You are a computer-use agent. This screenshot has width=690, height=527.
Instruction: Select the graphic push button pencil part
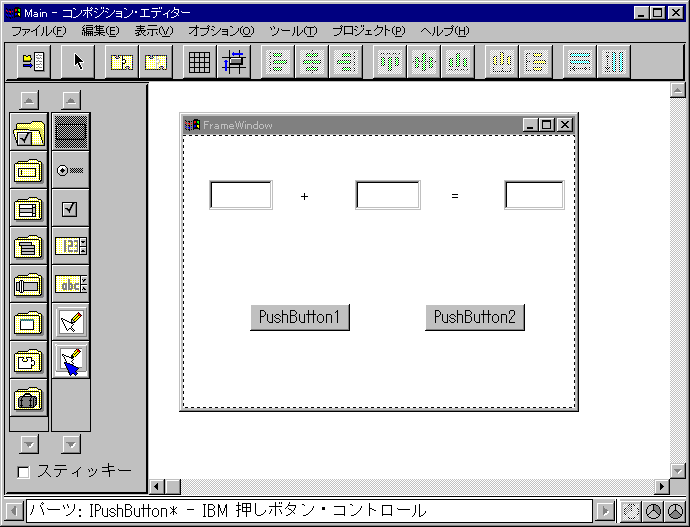coord(71,322)
